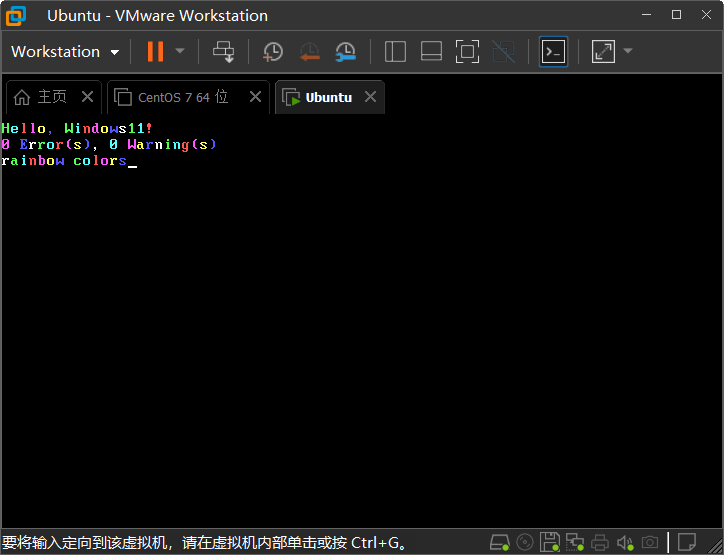
Task: Maximize the VMware Workstation window
Action: coord(676,15)
